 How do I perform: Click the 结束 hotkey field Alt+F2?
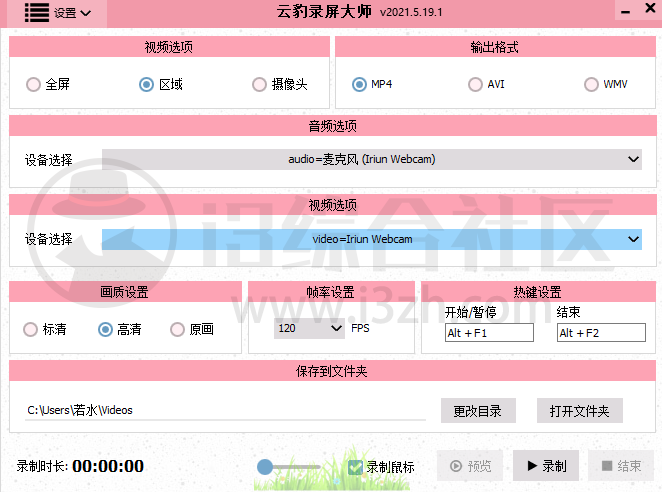coord(601,333)
